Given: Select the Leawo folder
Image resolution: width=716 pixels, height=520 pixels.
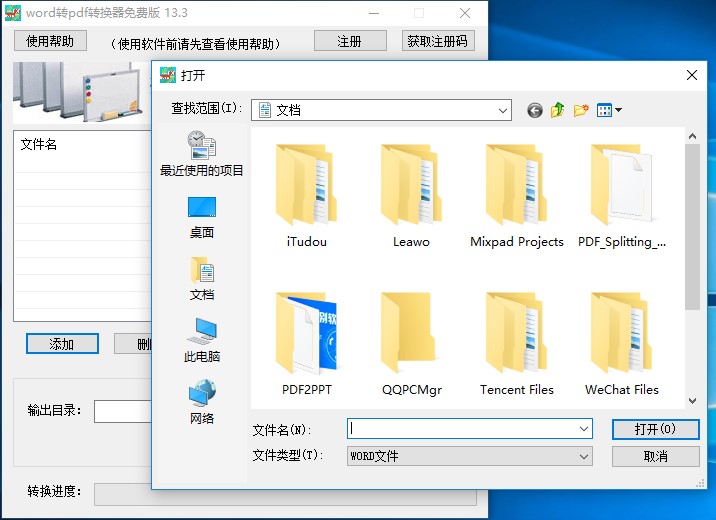Looking at the screenshot, I should [x=411, y=196].
